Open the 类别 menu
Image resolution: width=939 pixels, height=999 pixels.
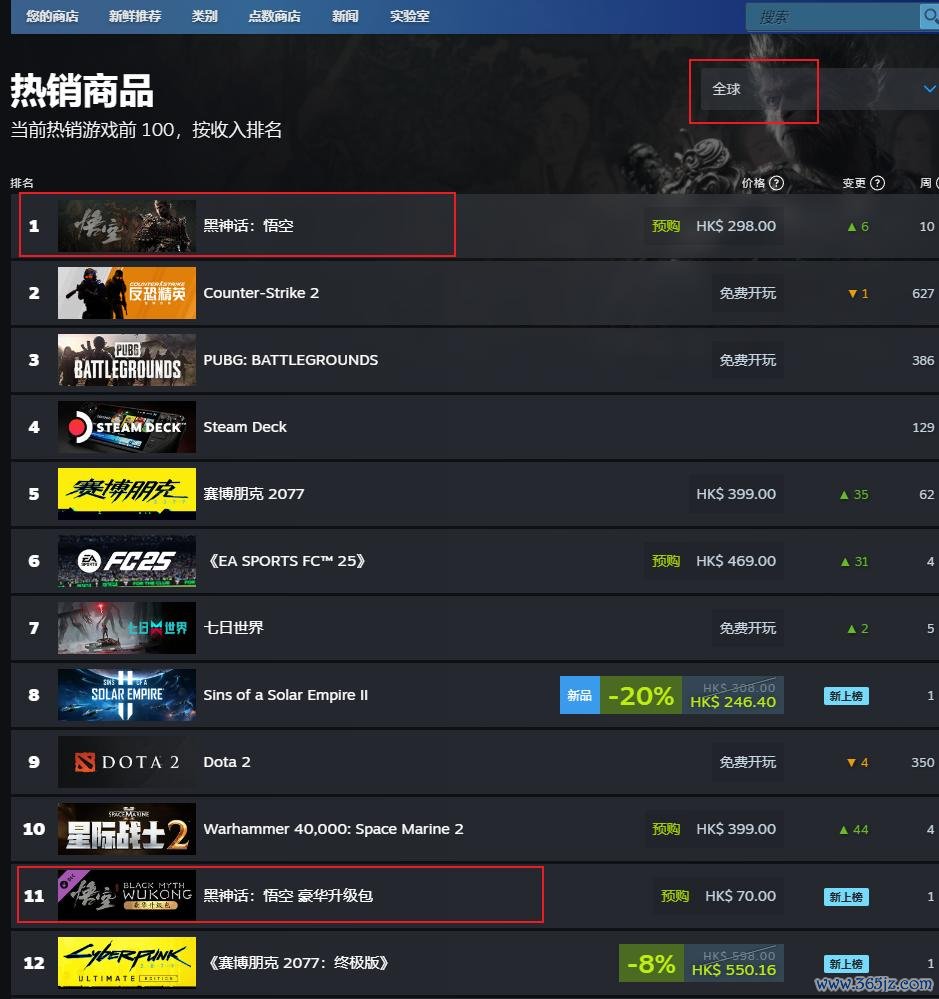(x=204, y=17)
